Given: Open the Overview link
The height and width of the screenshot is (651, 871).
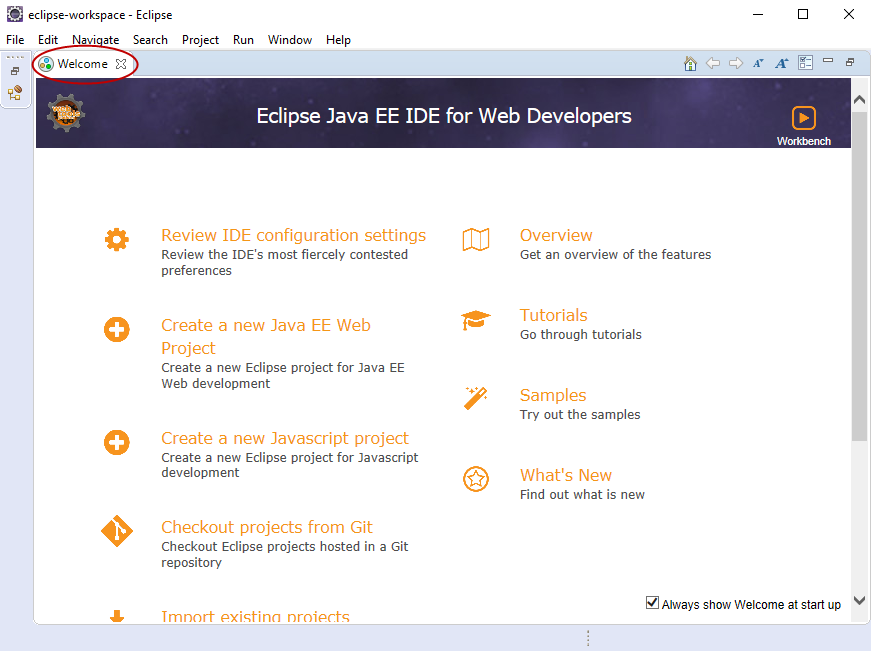Looking at the screenshot, I should [x=556, y=235].
